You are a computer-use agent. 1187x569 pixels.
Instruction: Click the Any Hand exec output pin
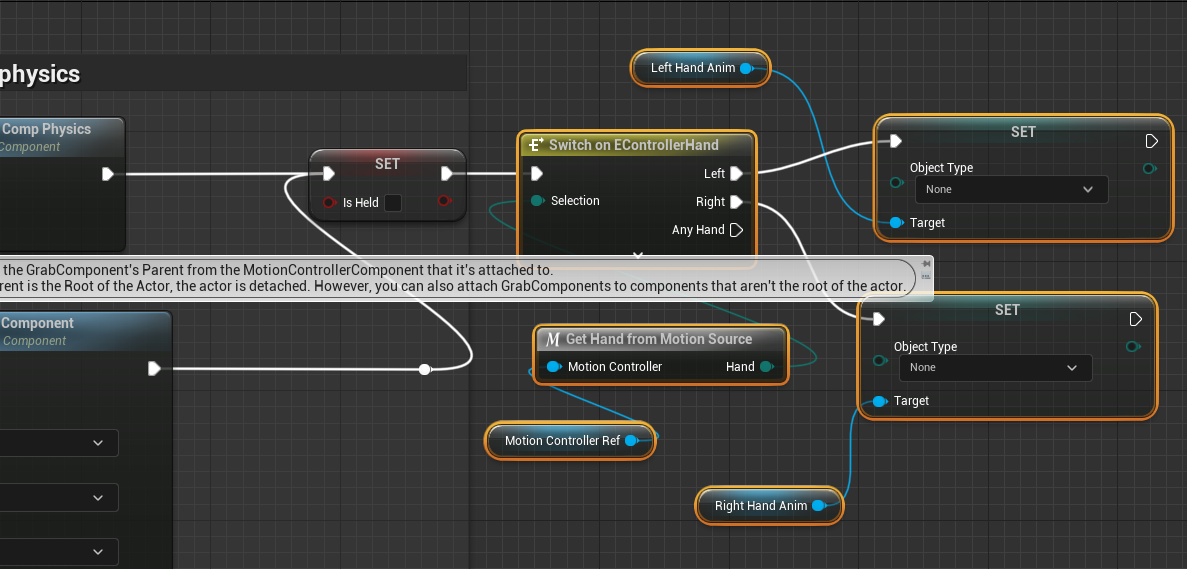click(x=737, y=230)
